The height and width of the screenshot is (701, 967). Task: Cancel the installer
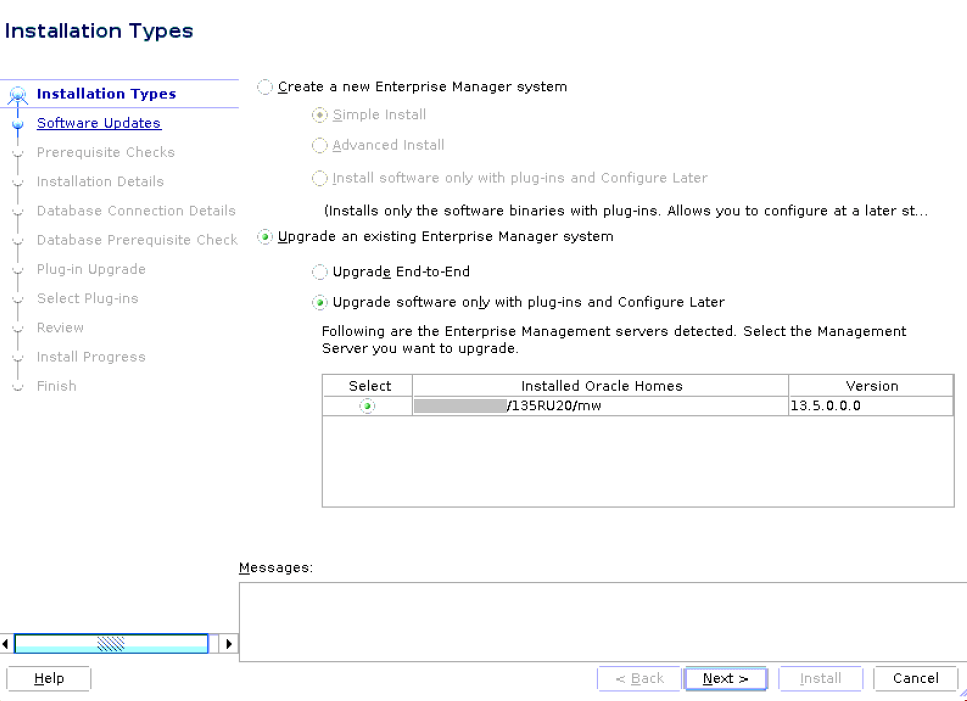(915, 678)
